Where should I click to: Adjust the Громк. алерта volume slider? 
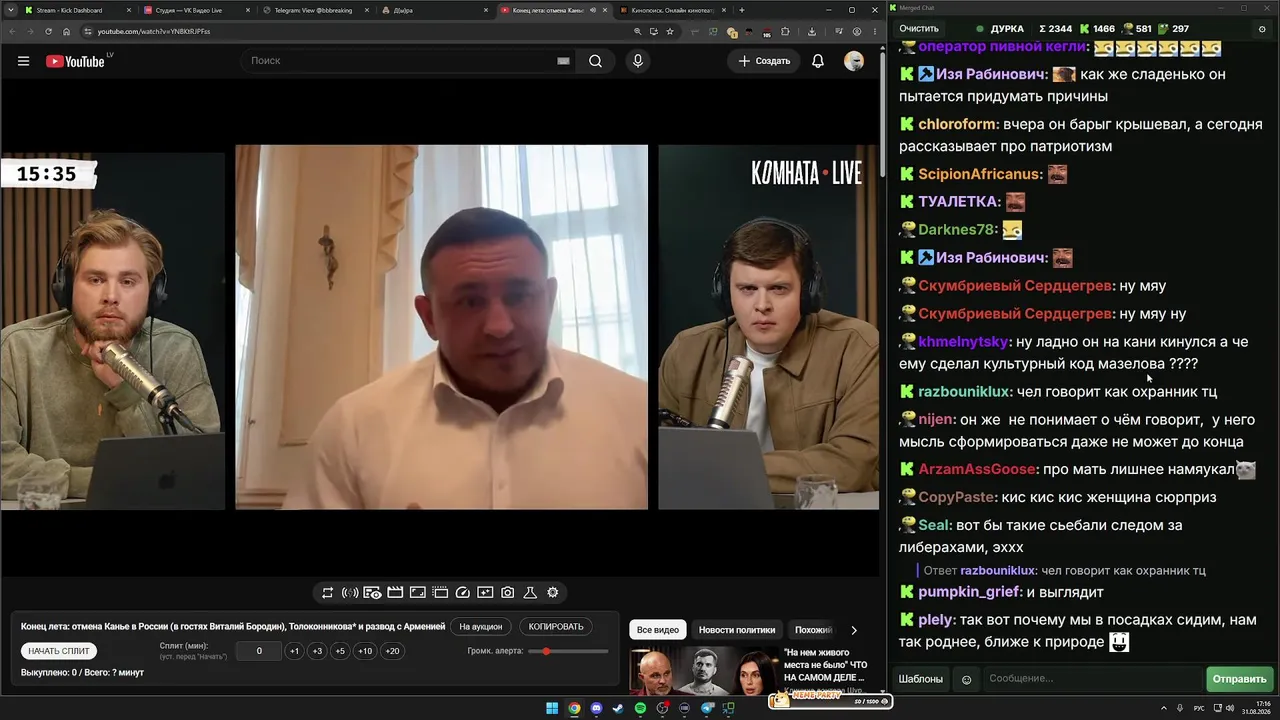(x=569, y=651)
